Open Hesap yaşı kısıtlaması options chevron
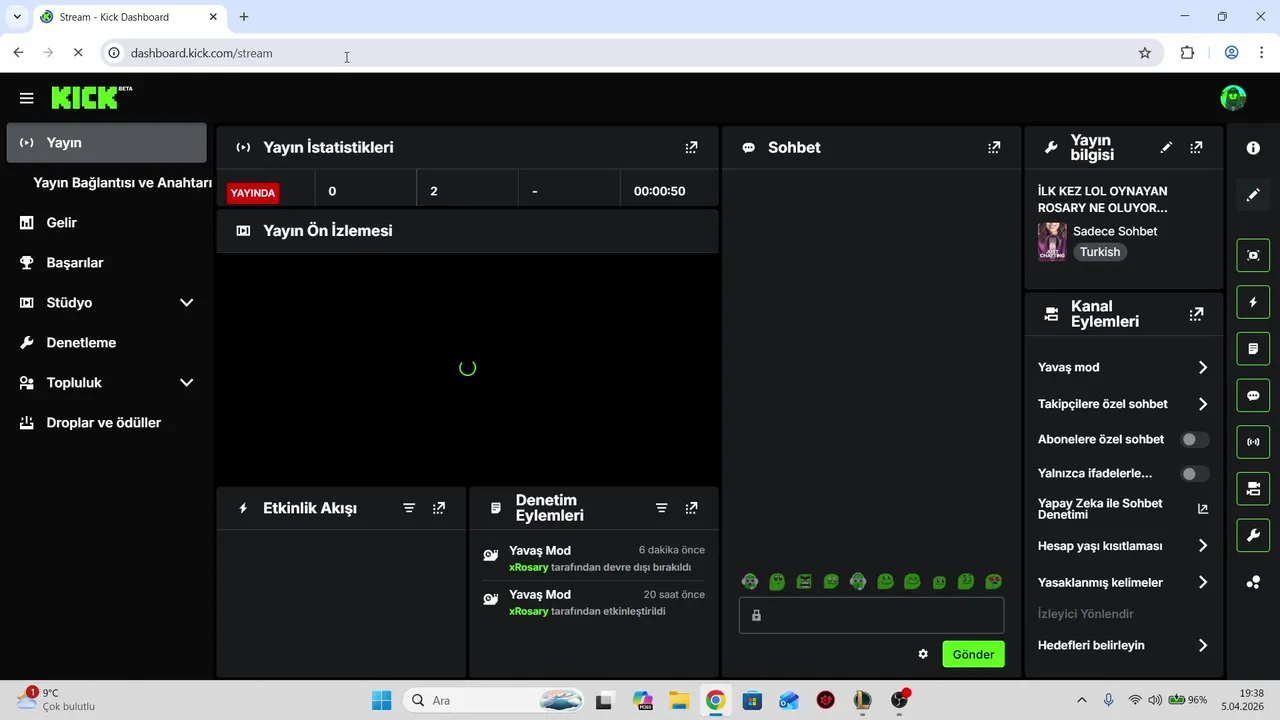 click(1203, 546)
